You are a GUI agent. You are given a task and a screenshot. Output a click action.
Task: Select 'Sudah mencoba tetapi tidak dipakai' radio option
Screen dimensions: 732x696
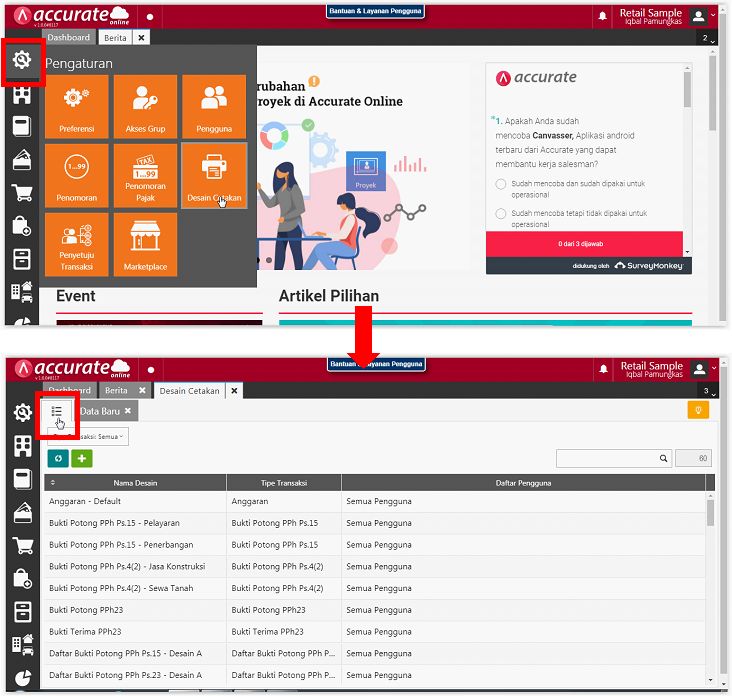click(500, 214)
